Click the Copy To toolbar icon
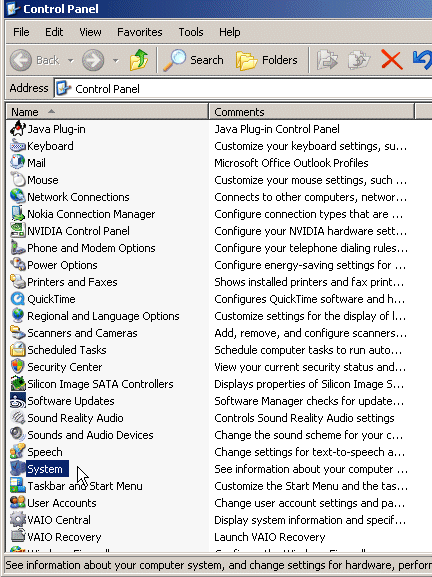432x577 pixels. [359, 60]
